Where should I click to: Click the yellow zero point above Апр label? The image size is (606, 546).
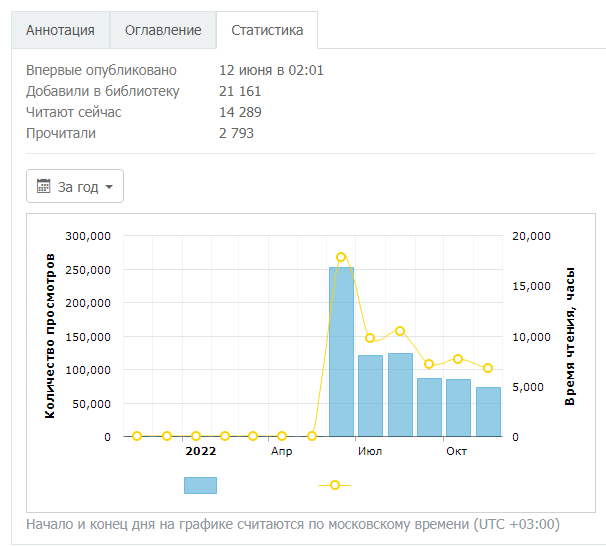(x=283, y=436)
